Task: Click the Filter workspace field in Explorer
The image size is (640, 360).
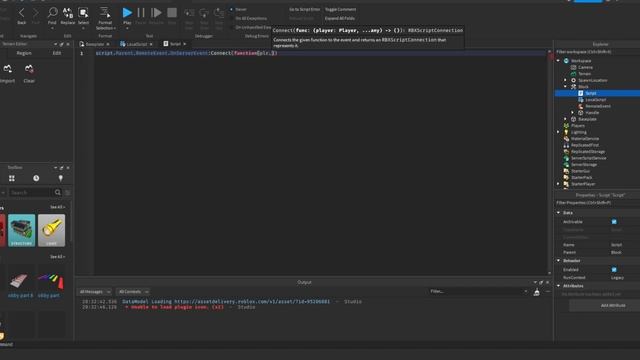Action: coord(596,52)
